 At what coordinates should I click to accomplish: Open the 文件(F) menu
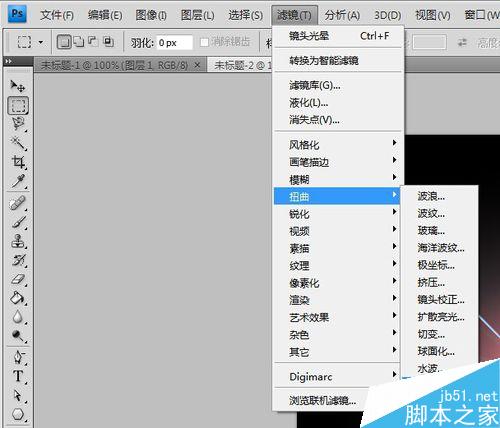(57, 15)
